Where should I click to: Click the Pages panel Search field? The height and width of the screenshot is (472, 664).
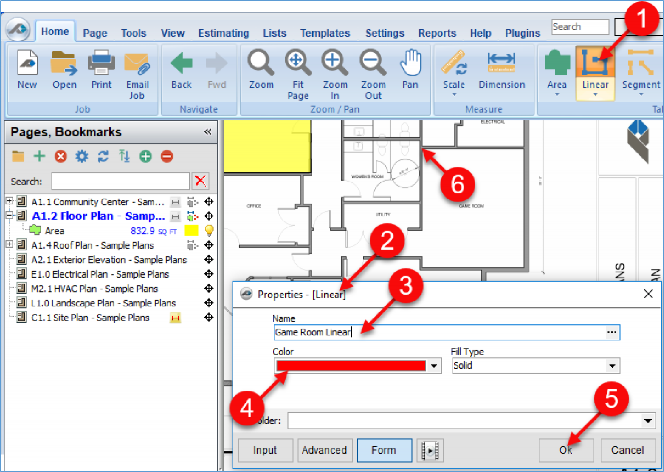pos(120,181)
